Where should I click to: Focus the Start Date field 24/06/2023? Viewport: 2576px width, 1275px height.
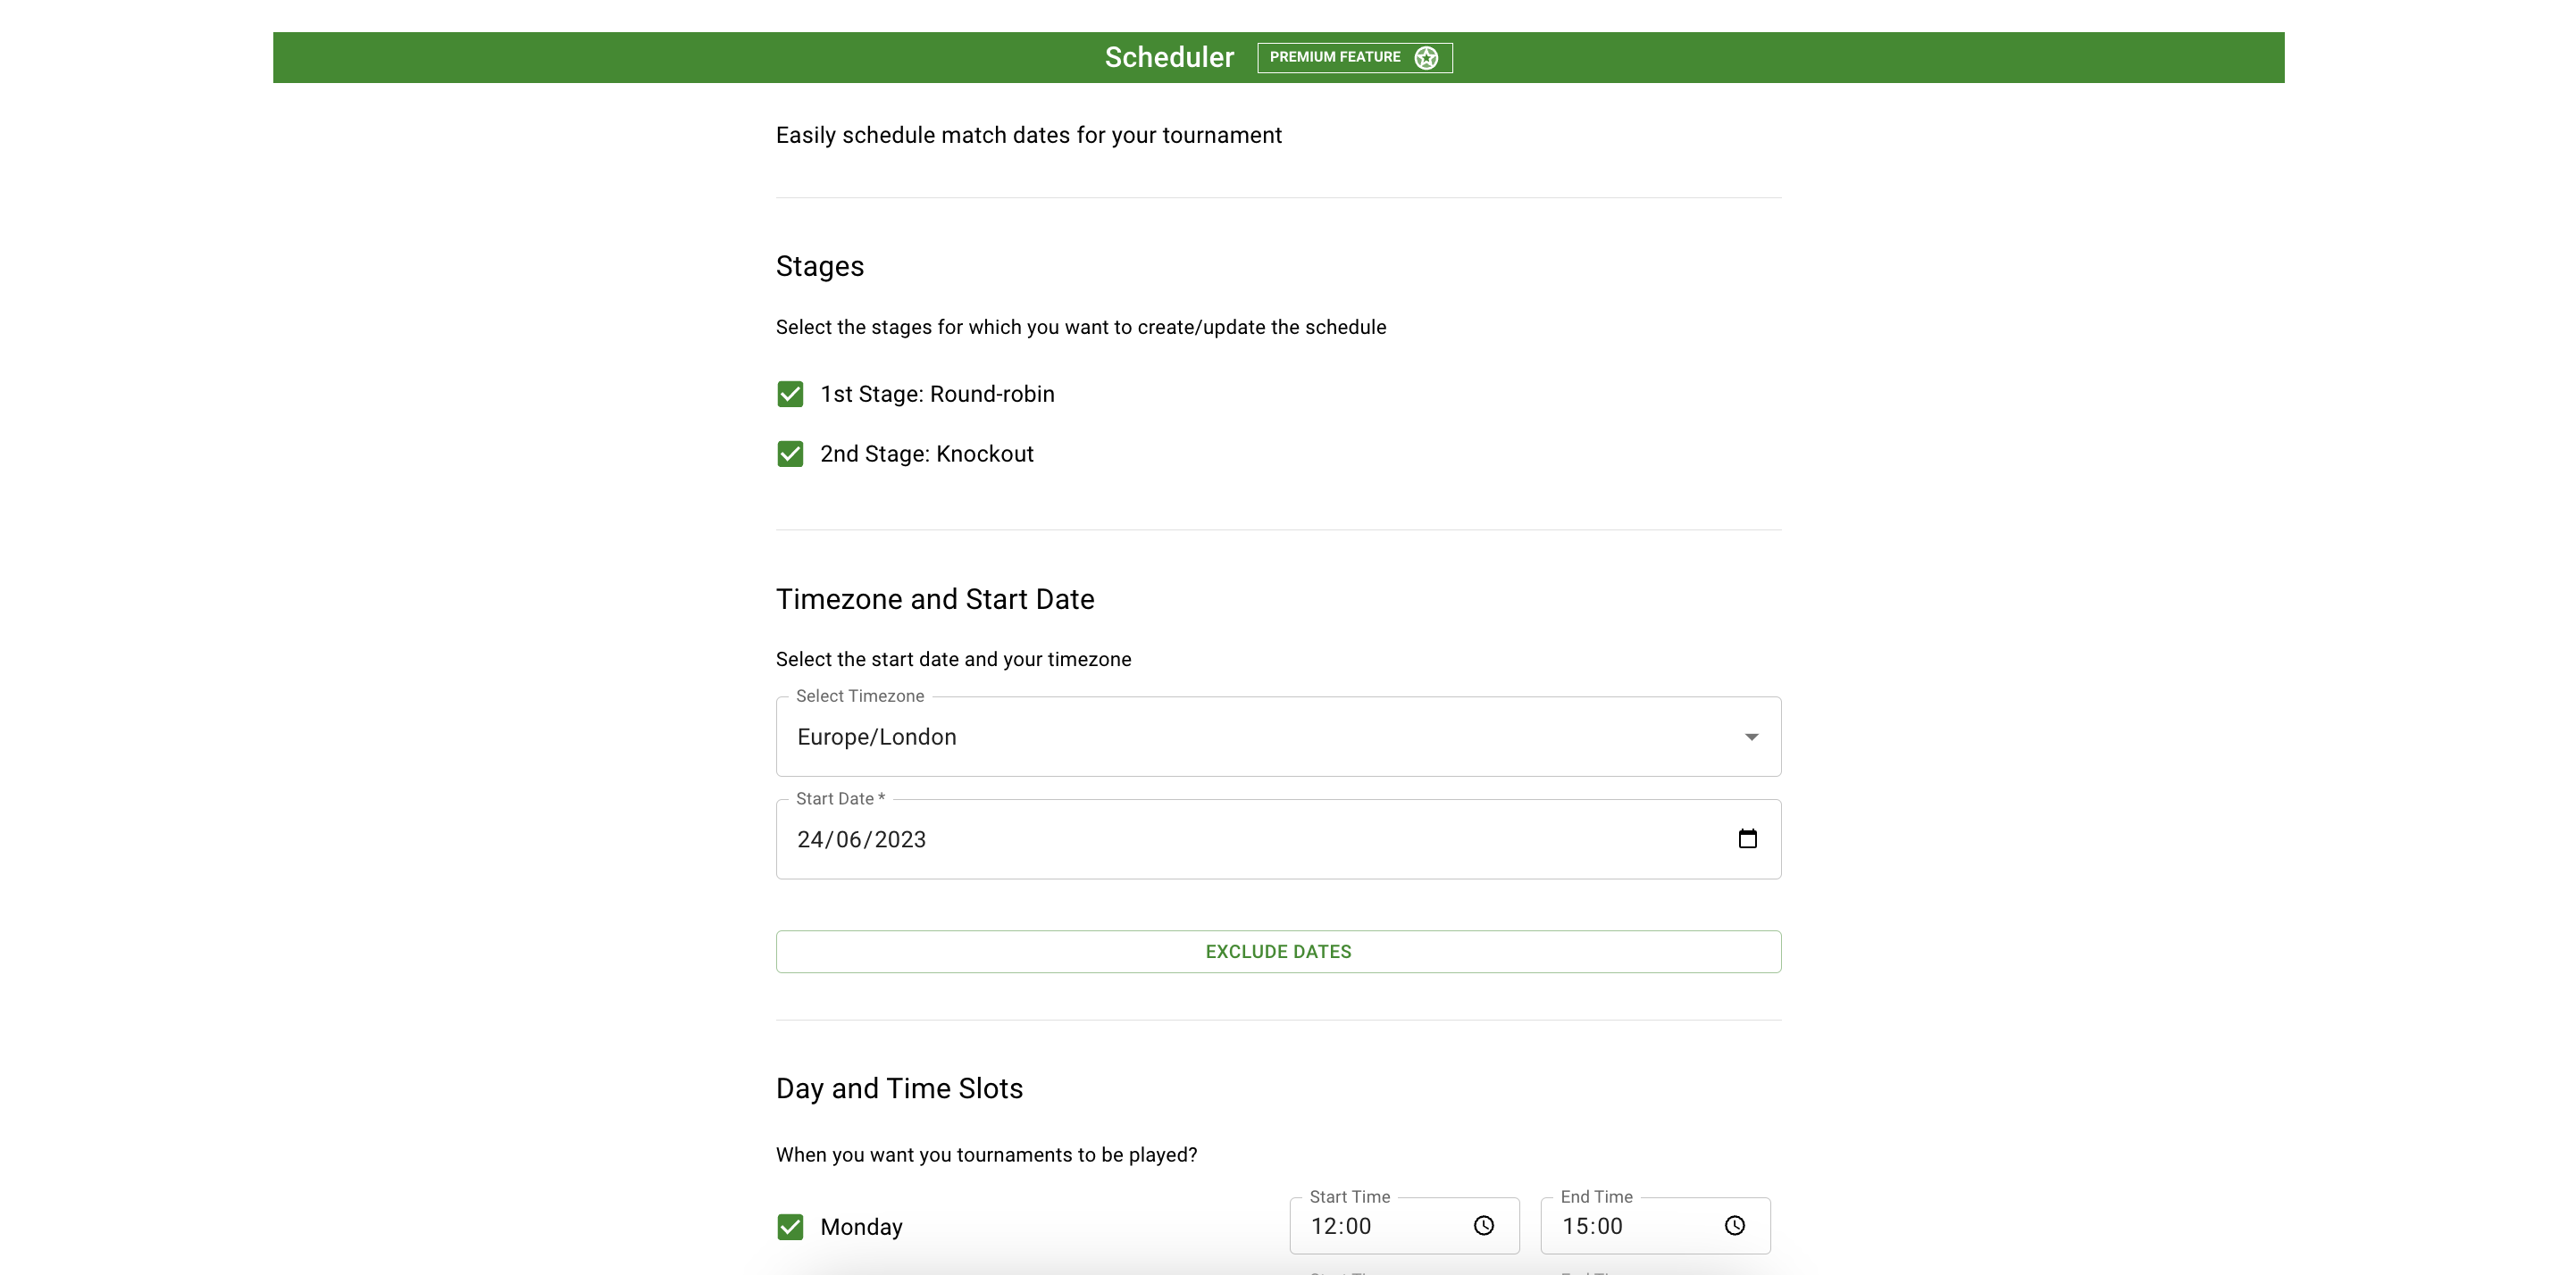coord(1278,839)
